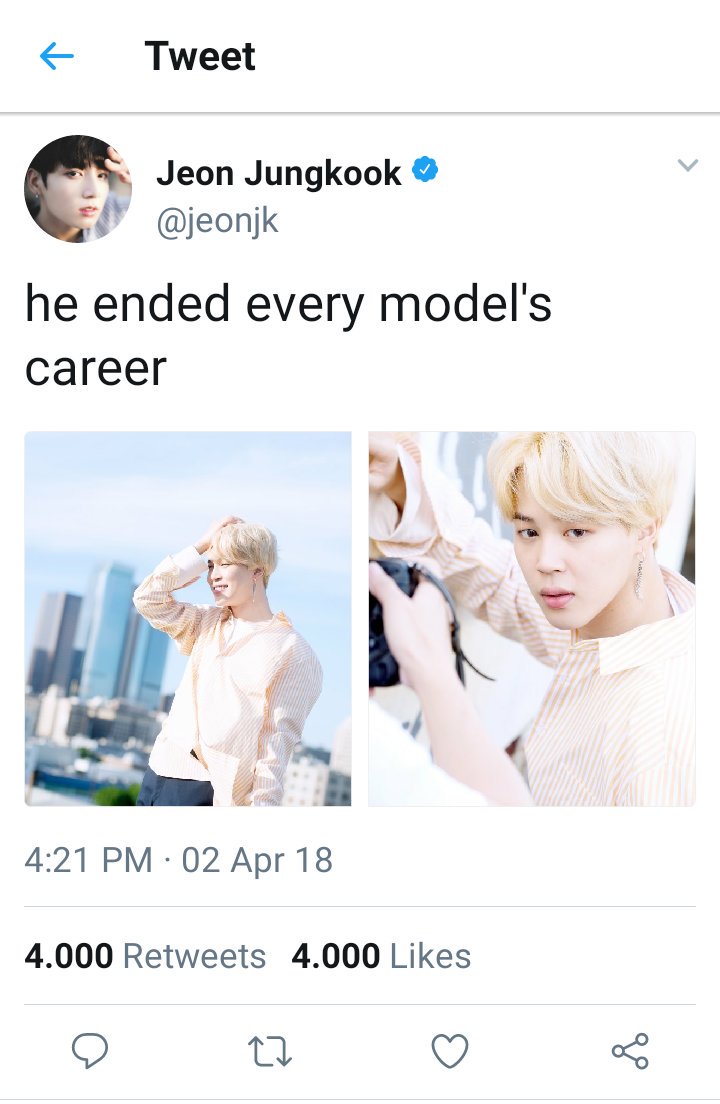Viewport: 720px width, 1104px height.
Task: Tap the bold 4.000 beside Likes
Action: tap(336, 955)
